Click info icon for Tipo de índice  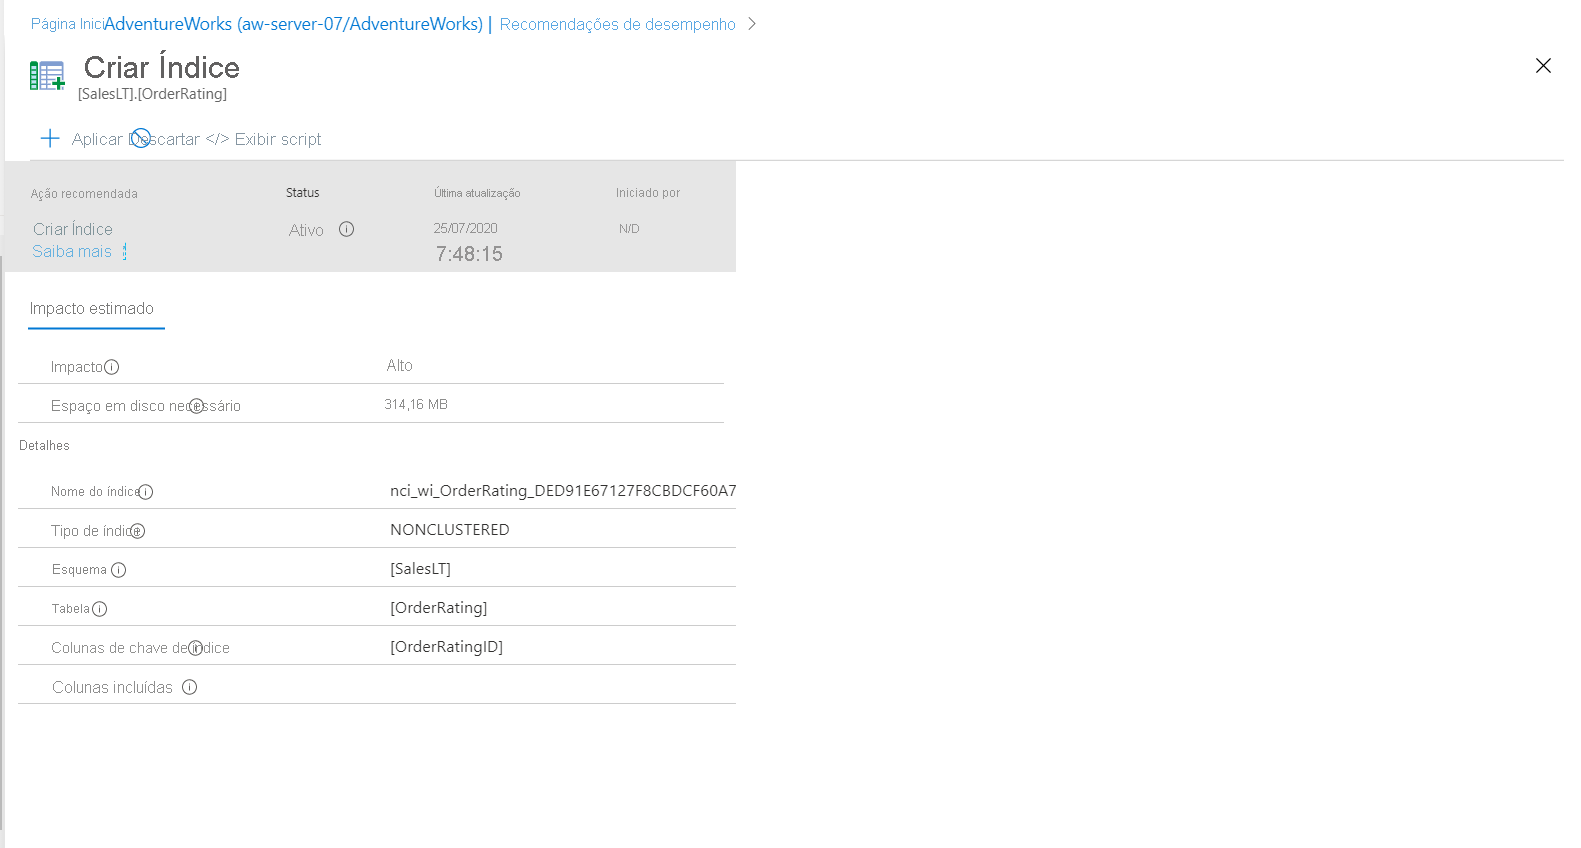coord(138,531)
